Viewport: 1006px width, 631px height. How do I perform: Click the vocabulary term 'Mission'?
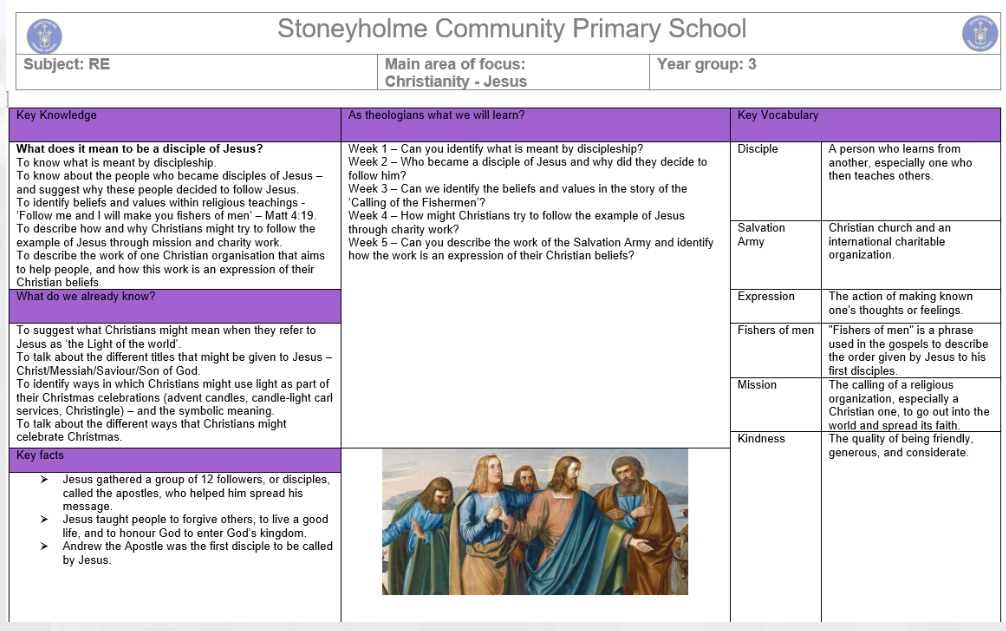coord(756,385)
